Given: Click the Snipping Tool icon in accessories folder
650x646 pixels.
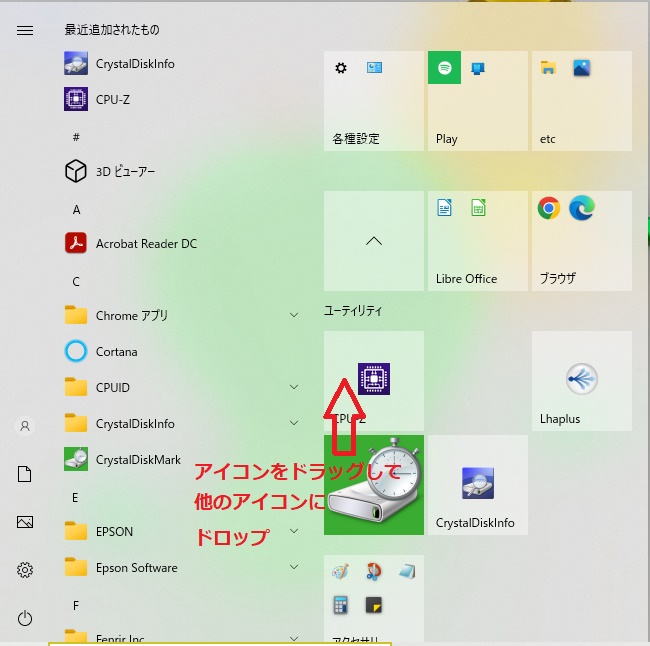Looking at the screenshot, I should click(374, 572).
